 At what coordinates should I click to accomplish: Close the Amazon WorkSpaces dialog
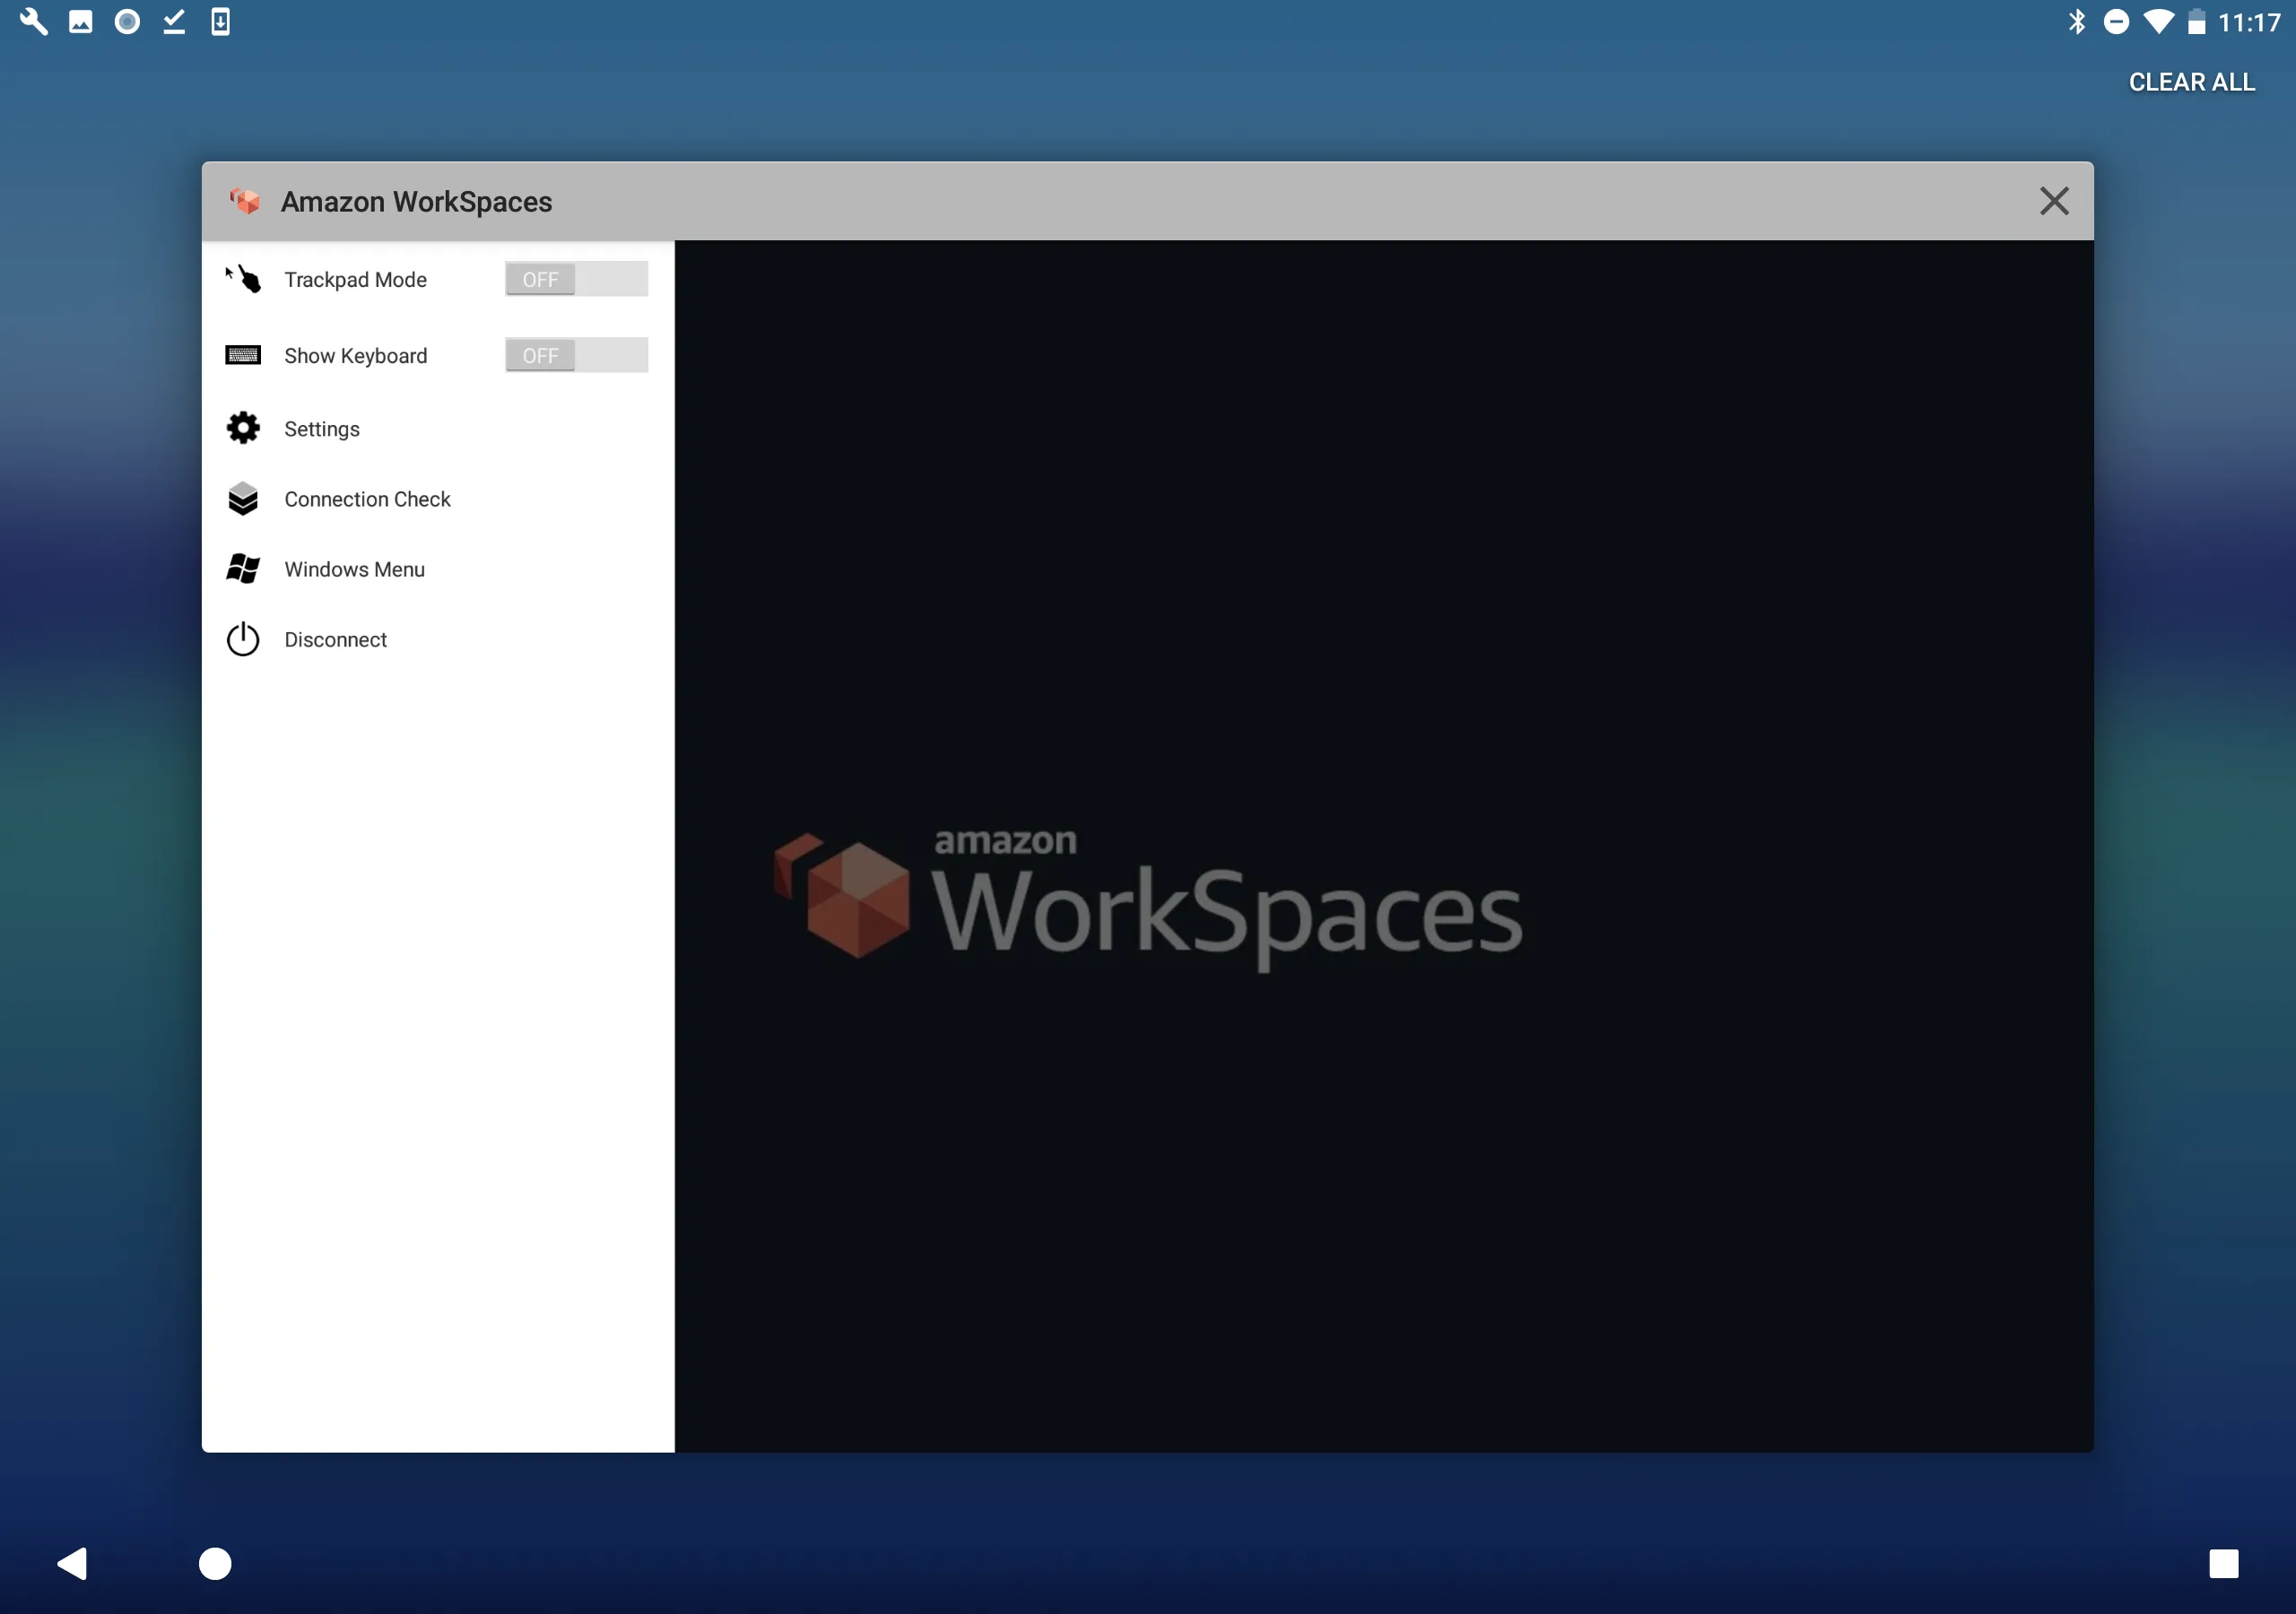(x=2055, y=197)
